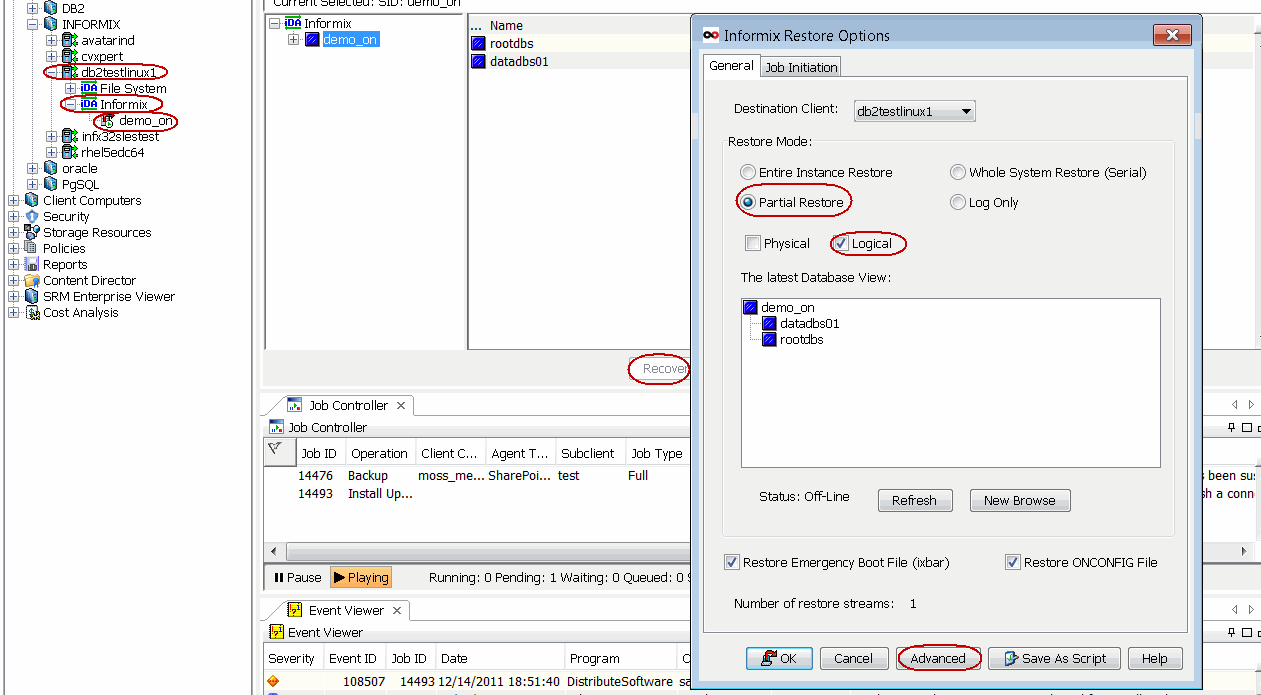Cancel the Informix Restore Options dialog
Screen dimensions: 1261x695
coord(853,658)
